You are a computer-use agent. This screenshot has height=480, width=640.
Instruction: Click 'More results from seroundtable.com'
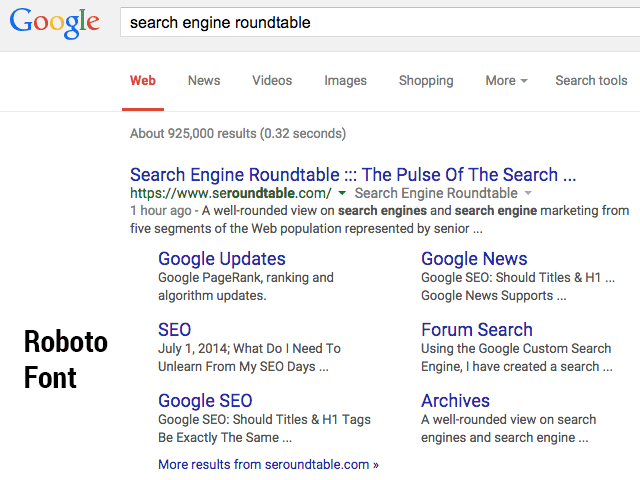point(268,465)
